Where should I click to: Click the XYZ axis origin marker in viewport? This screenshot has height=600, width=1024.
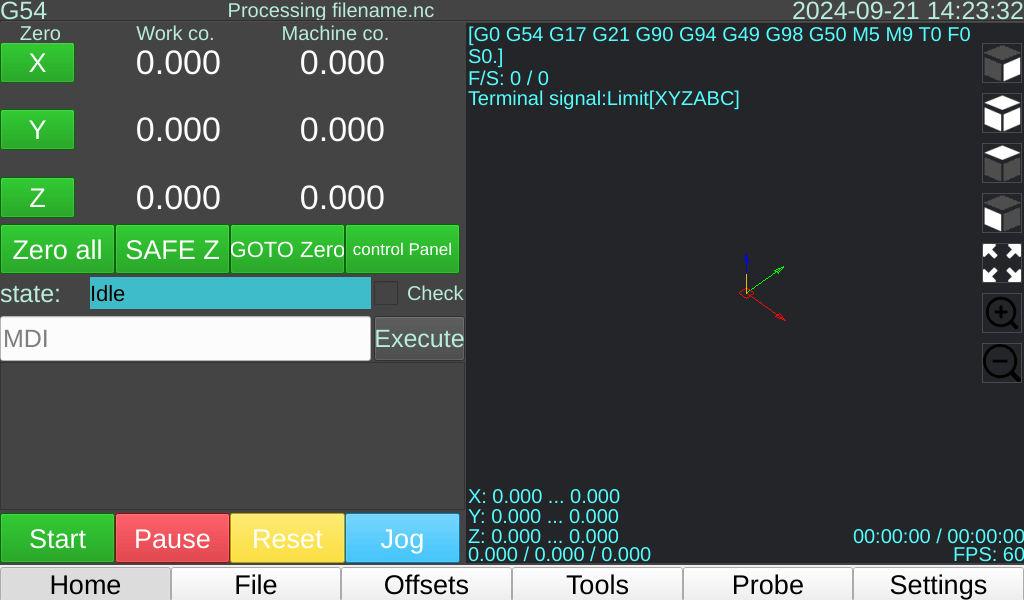point(746,292)
